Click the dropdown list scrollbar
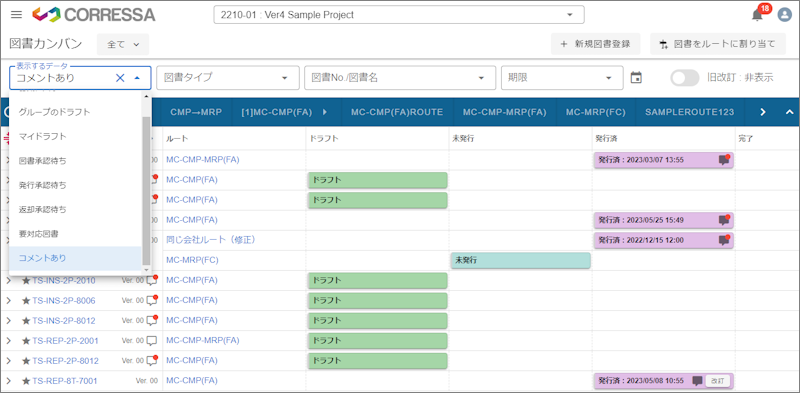Image resolution: width=800 pixels, height=393 pixels. (146, 190)
